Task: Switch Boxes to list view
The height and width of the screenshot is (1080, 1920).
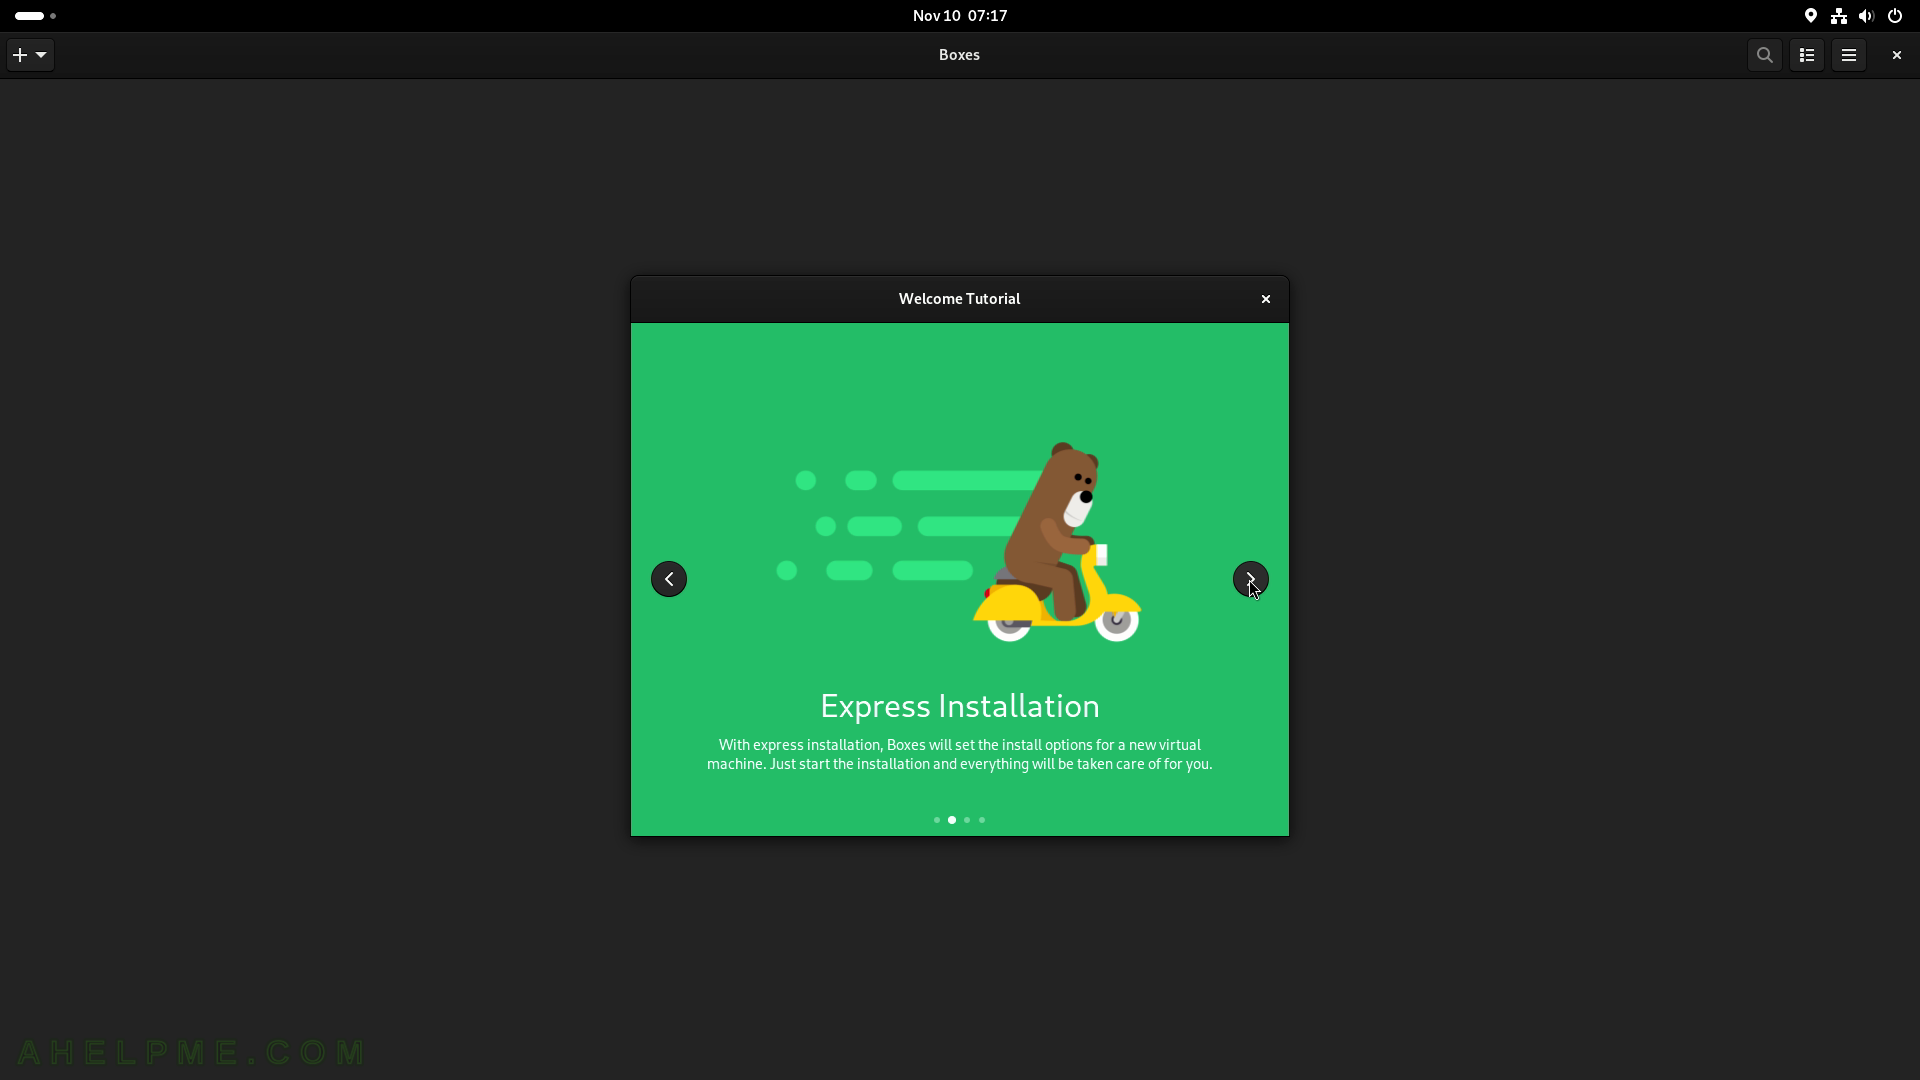Action: click(1807, 55)
